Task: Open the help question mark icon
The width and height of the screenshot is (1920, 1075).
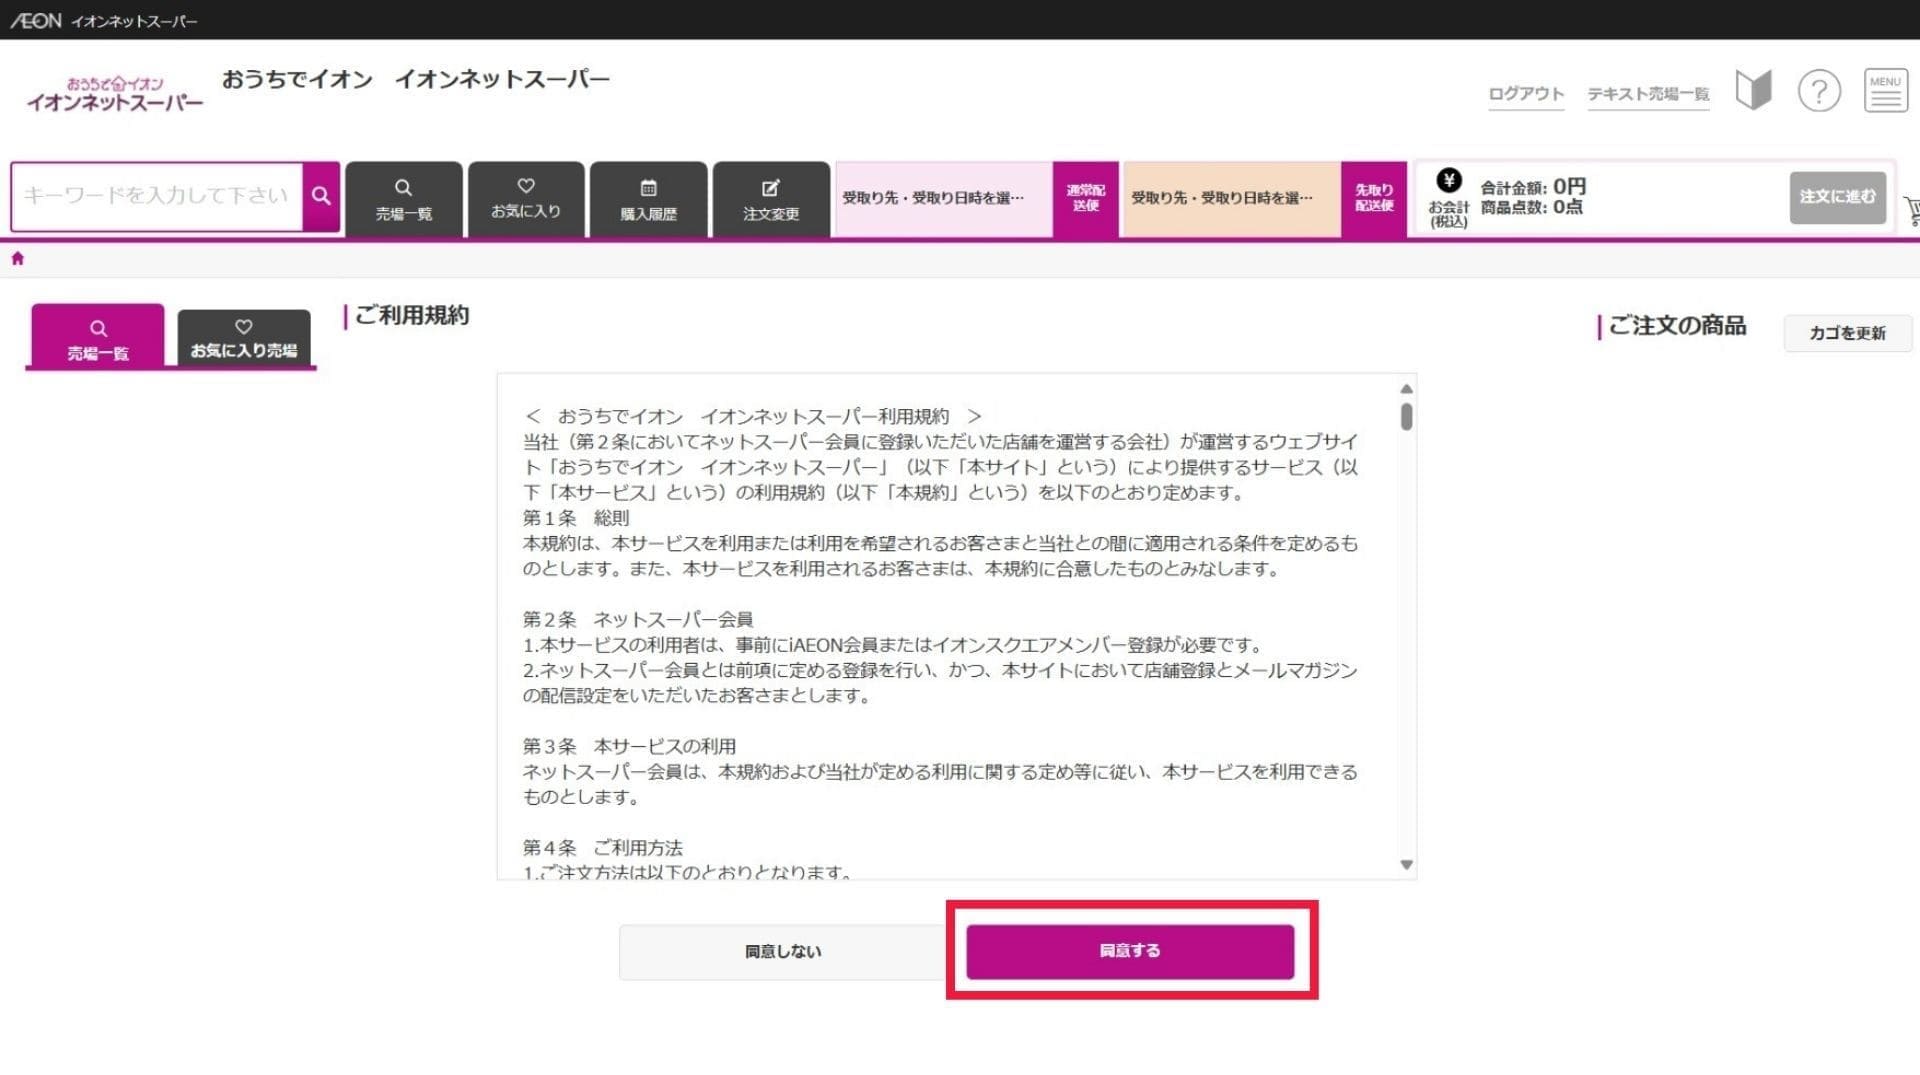Action: pos(1819,91)
